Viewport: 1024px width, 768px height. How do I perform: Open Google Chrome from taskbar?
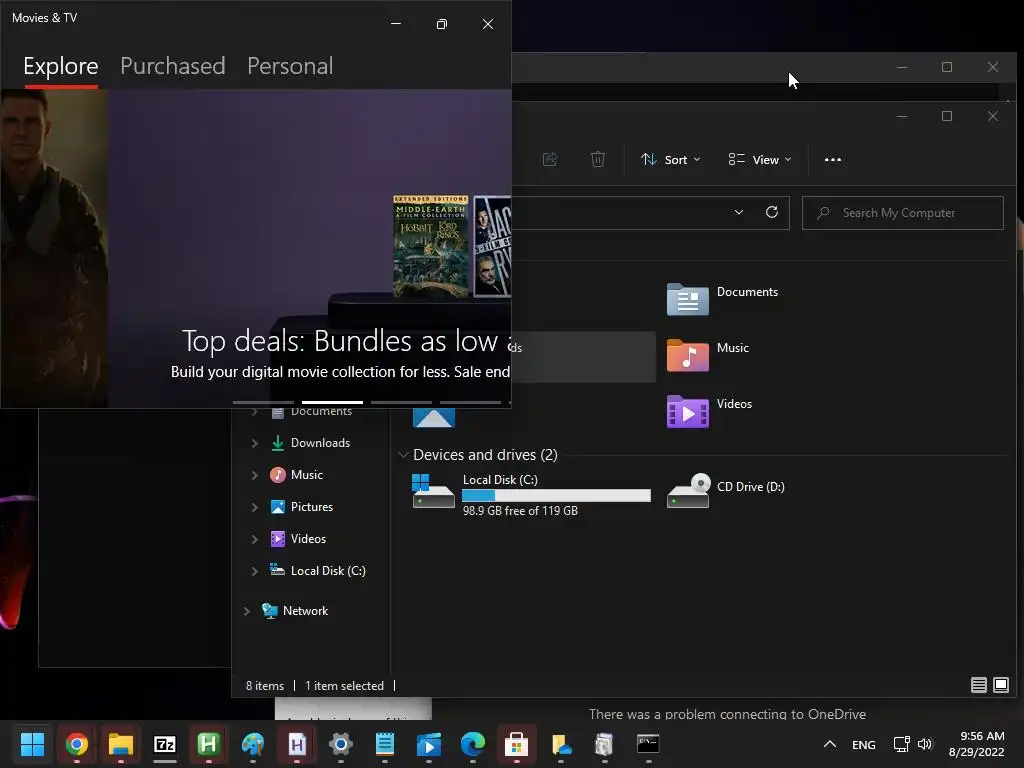pos(76,744)
